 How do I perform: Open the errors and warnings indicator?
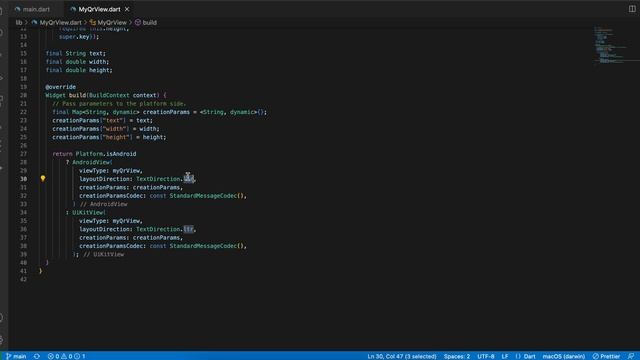[66, 356]
